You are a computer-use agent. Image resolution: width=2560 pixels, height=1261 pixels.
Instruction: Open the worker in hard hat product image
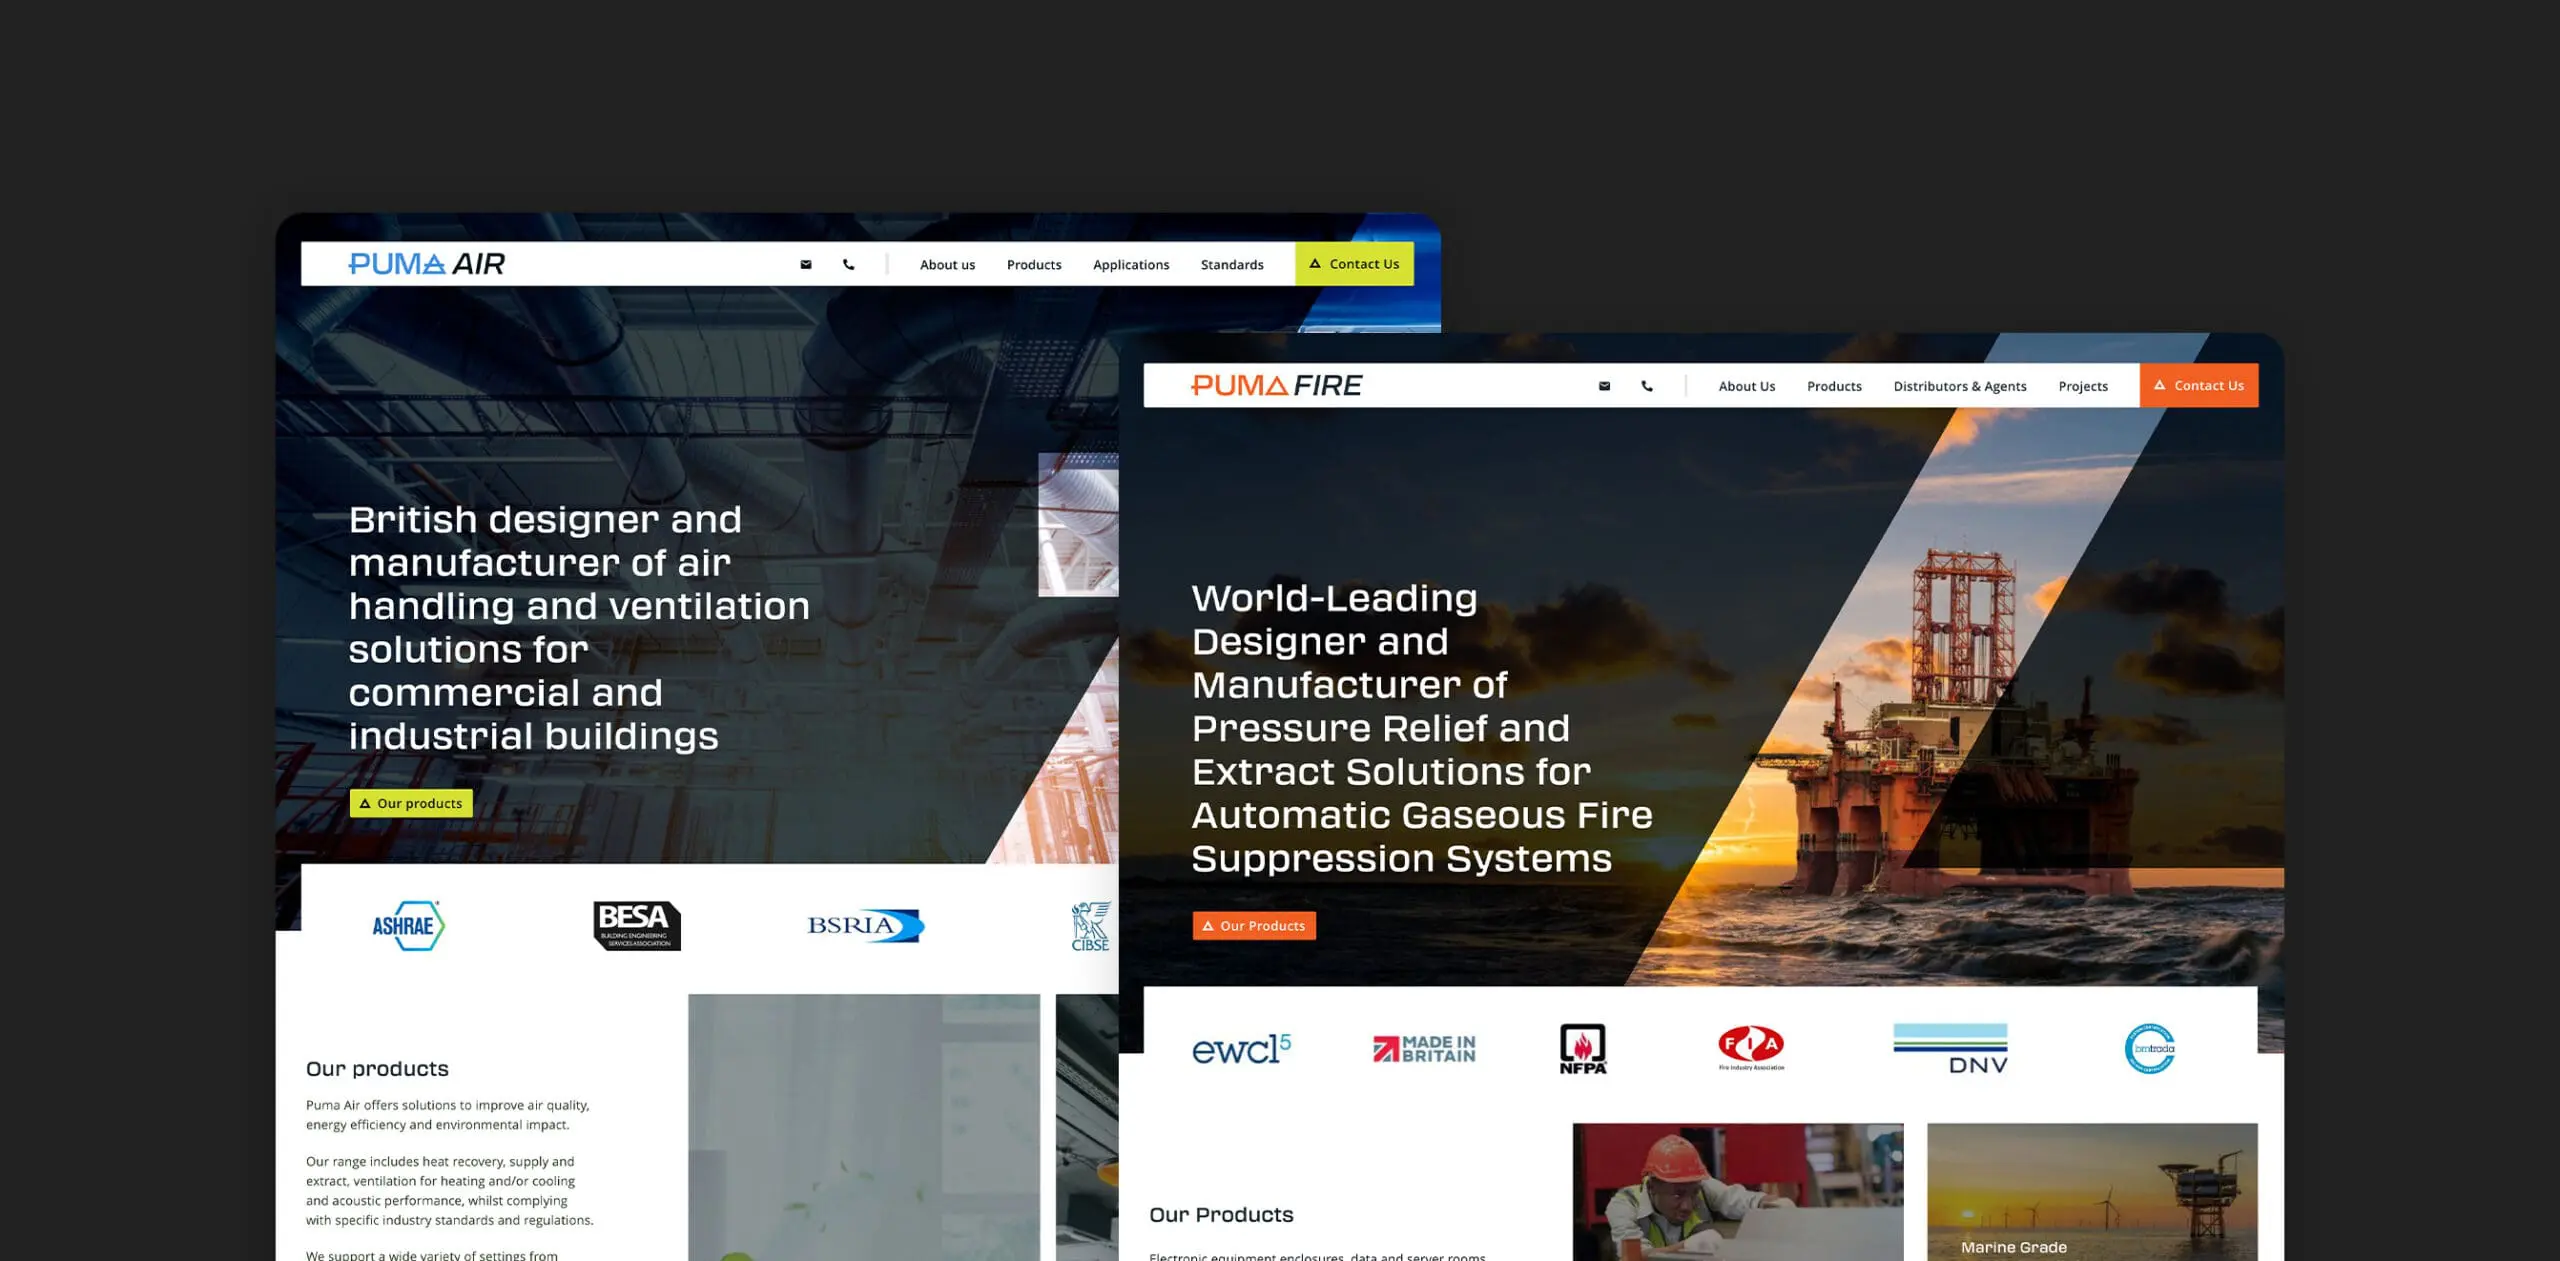click(1738, 1192)
